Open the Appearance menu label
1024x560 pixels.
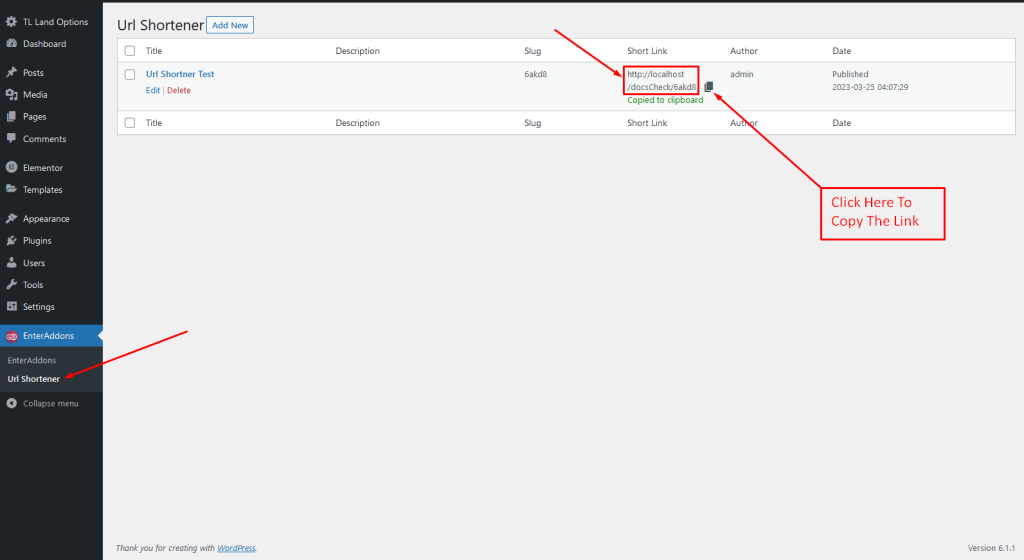coord(46,219)
